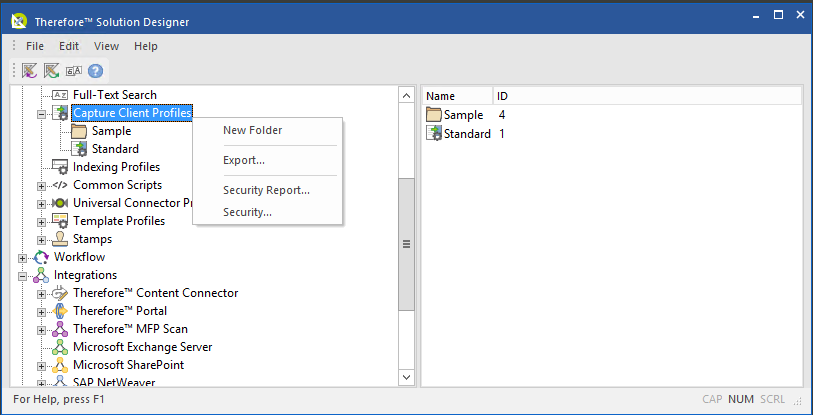Click the Therefore MFP Scan icon

[61, 329]
